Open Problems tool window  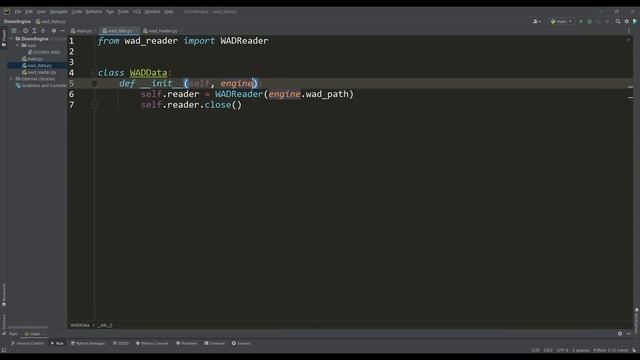[187, 344]
